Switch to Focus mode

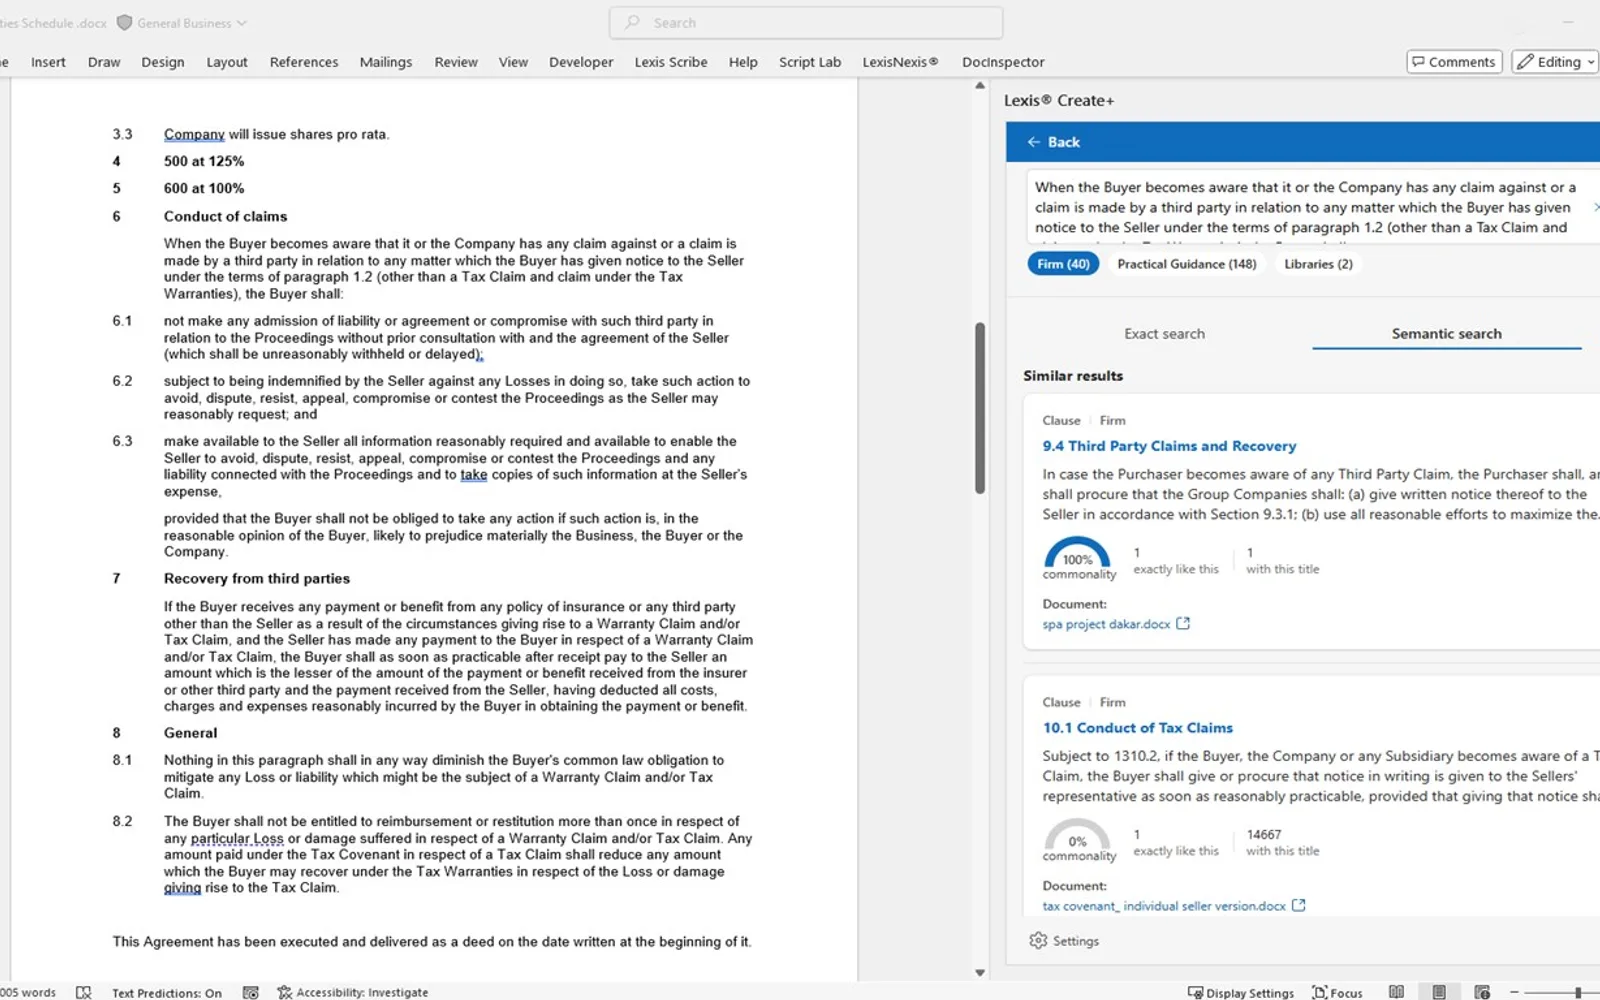pos(1337,992)
